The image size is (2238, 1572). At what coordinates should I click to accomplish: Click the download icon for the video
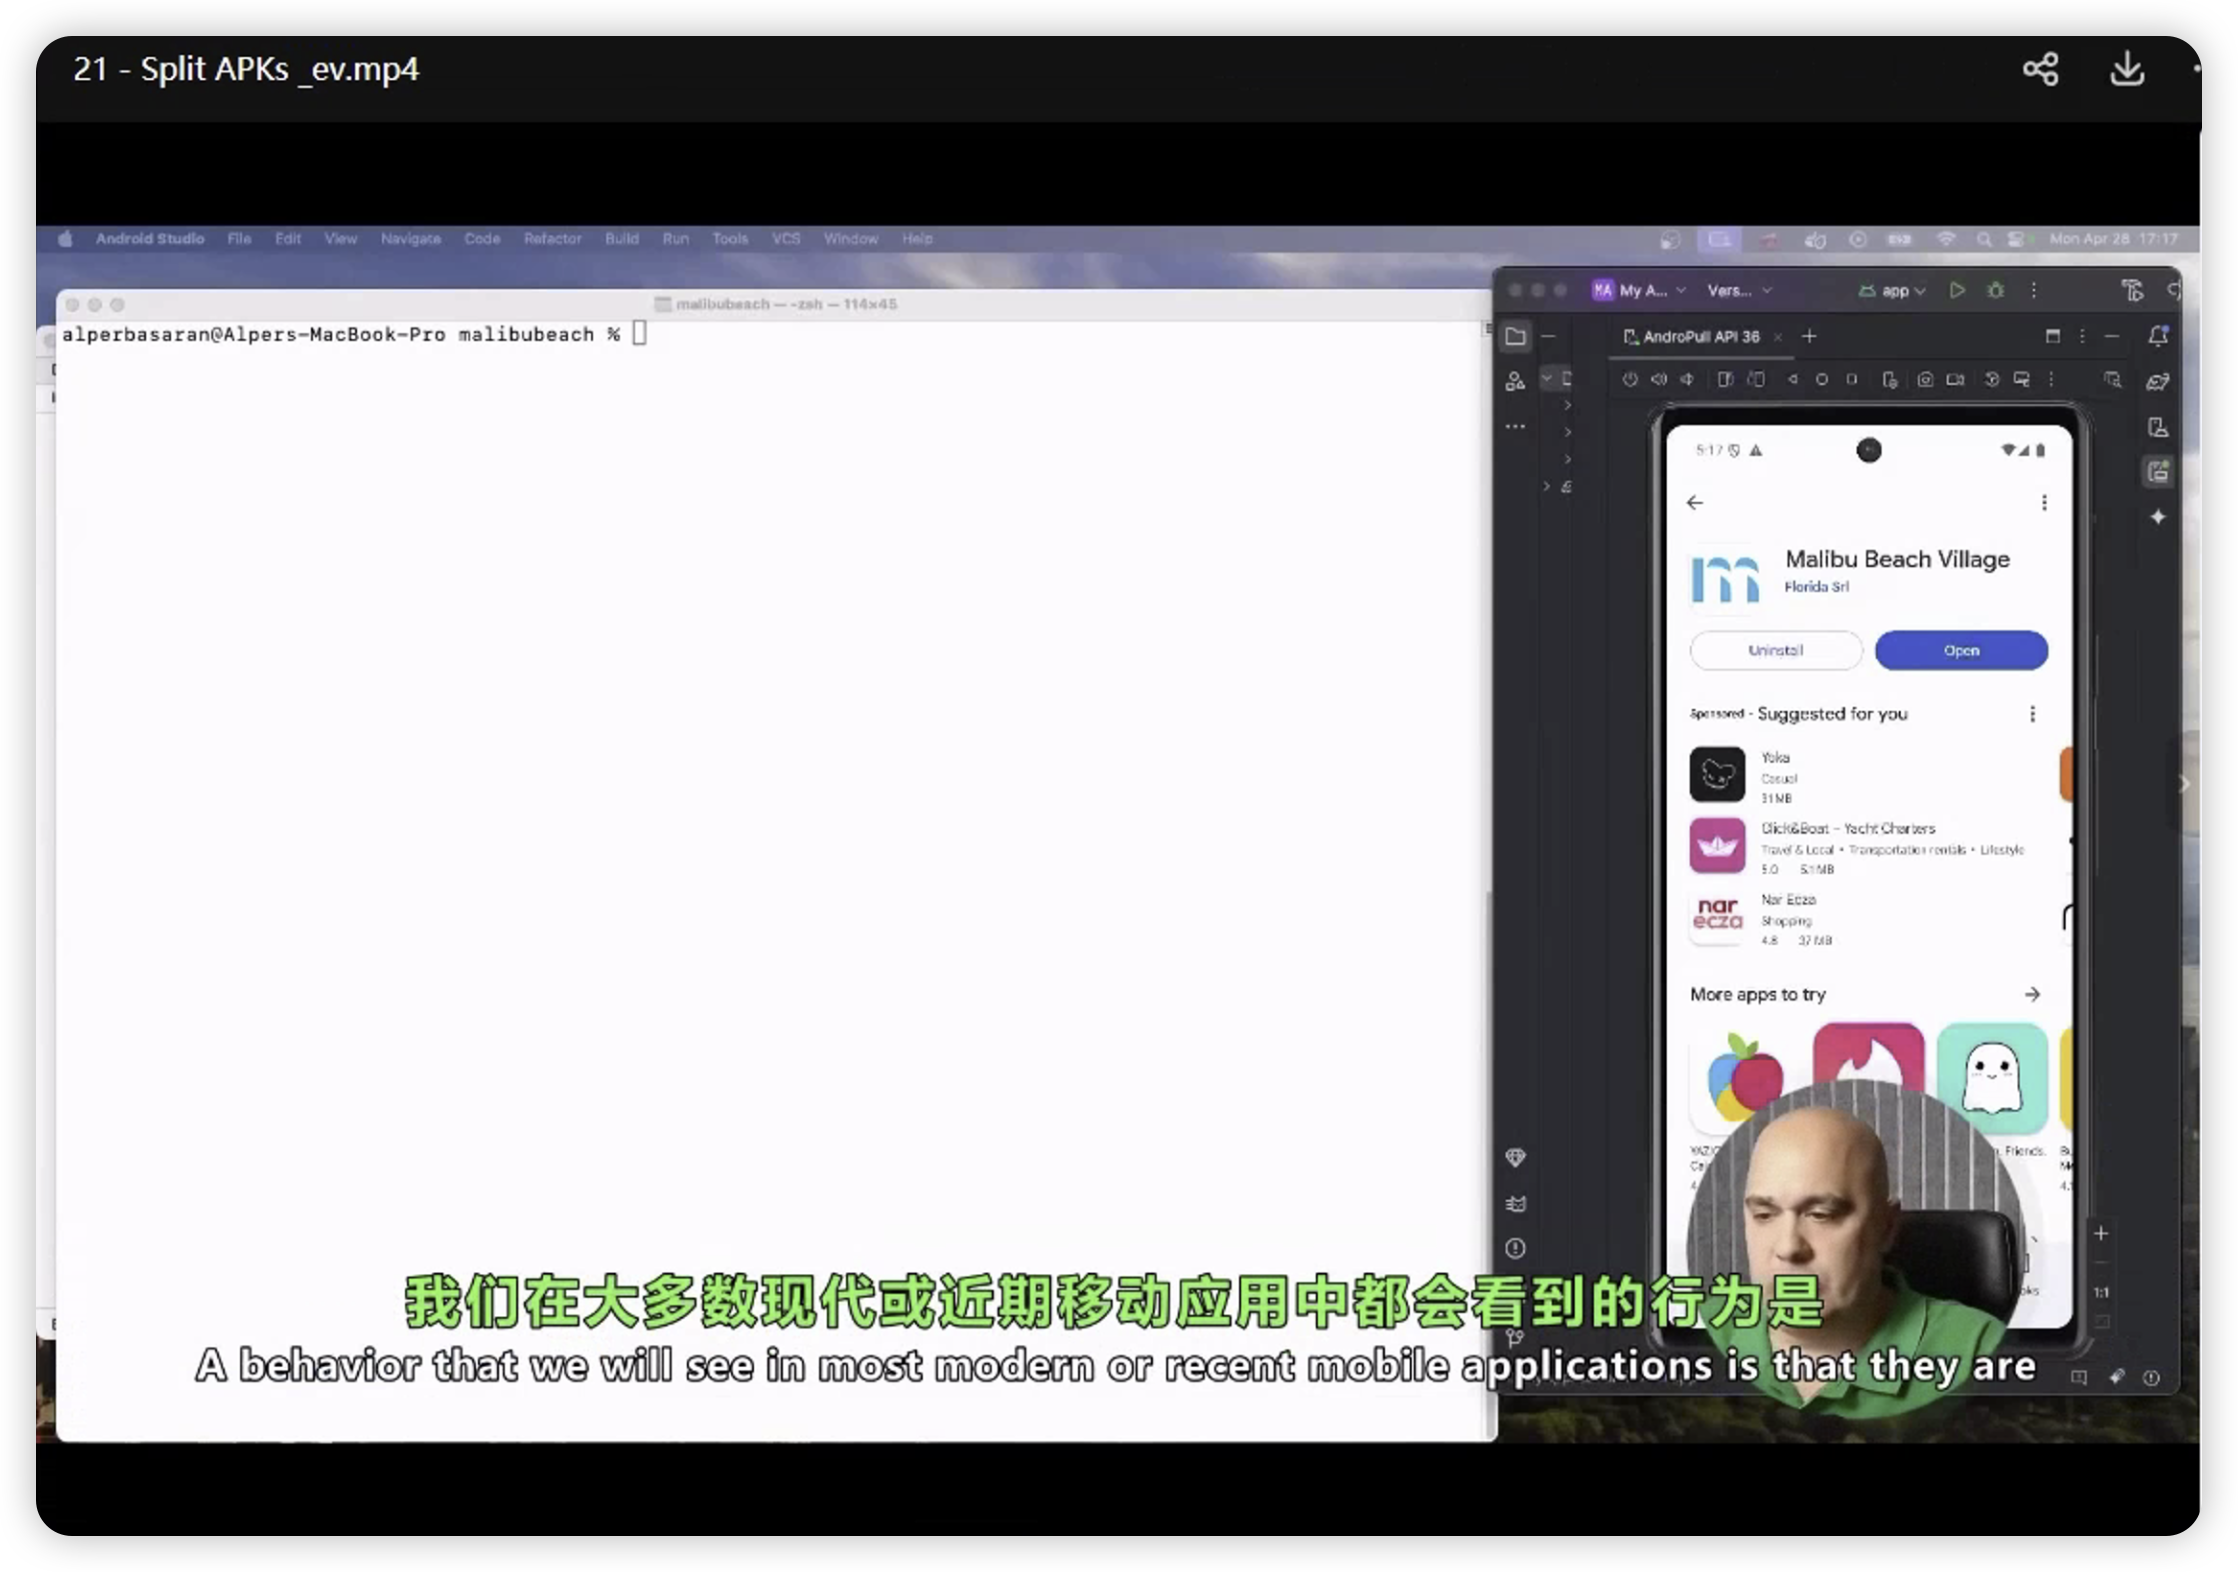(x=2126, y=69)
